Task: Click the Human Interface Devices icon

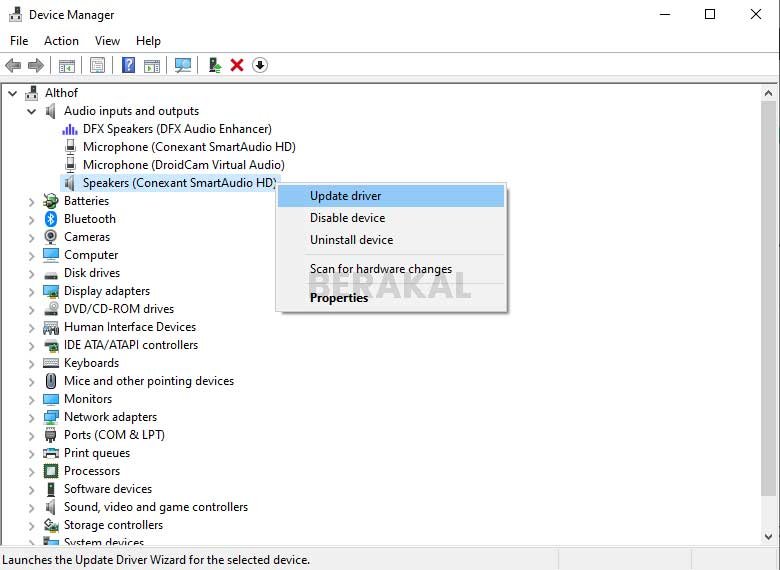Action: point(51,327)
